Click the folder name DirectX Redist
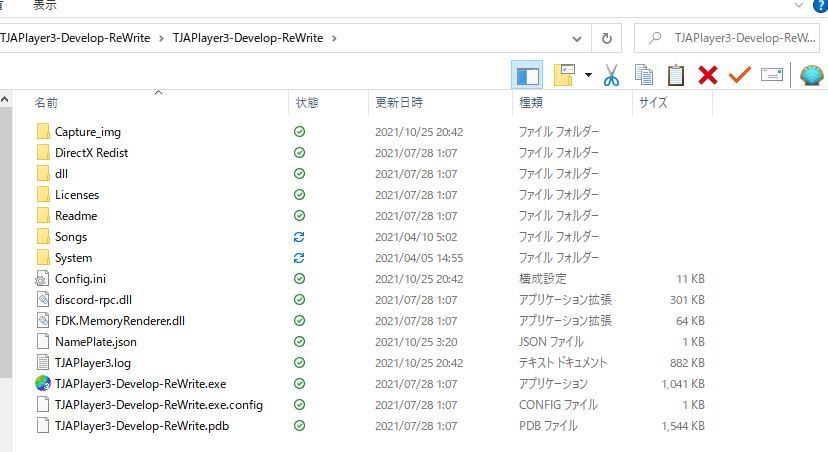The image size is (828, 452). [91, 153]
